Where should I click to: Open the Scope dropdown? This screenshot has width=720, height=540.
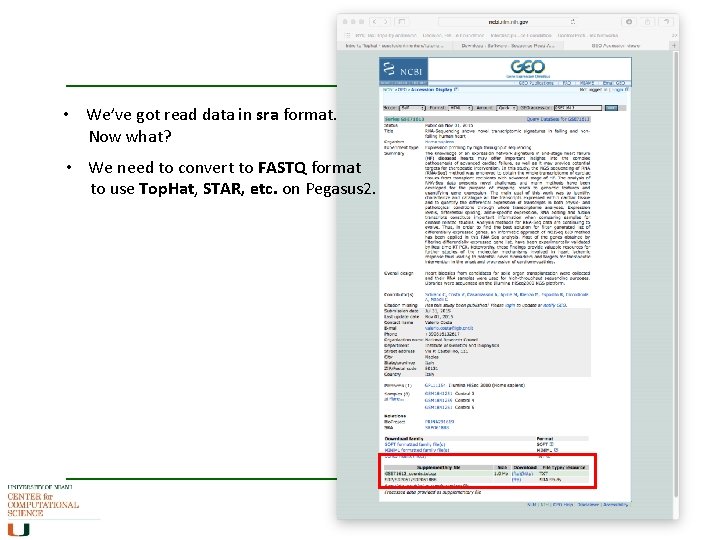tap(412, 108)
